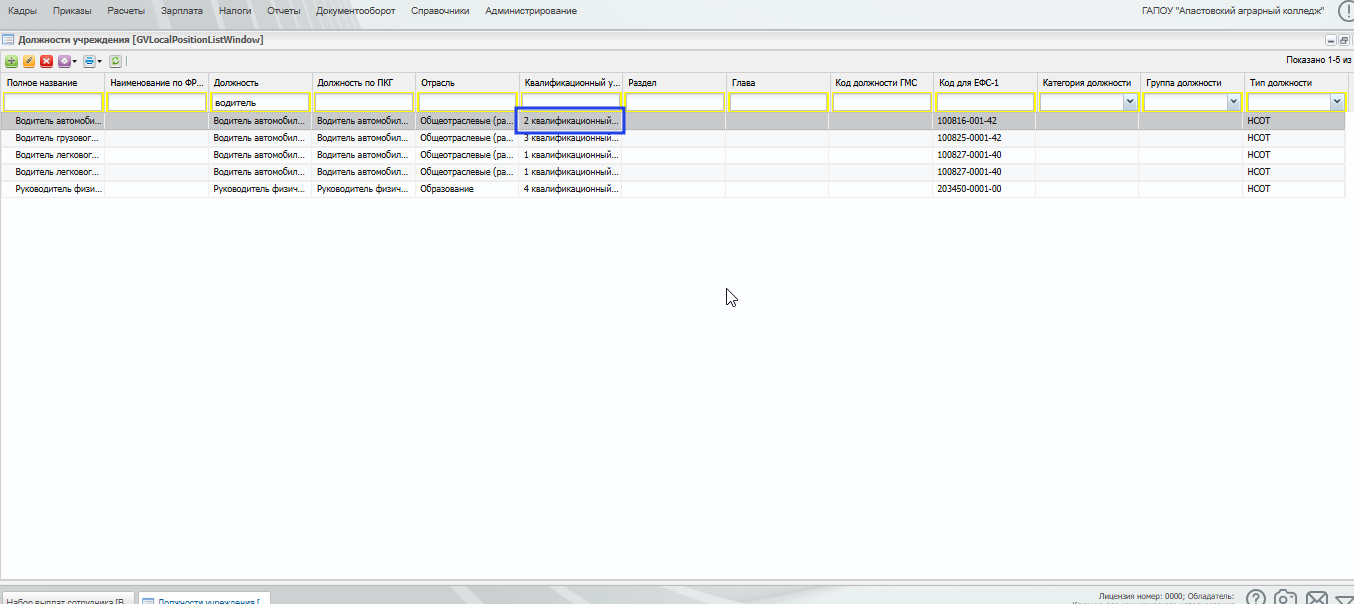The width and height of the screenshot is (1354, 604).
Task: Open the Зарплата menu
Action: (182, 11)
